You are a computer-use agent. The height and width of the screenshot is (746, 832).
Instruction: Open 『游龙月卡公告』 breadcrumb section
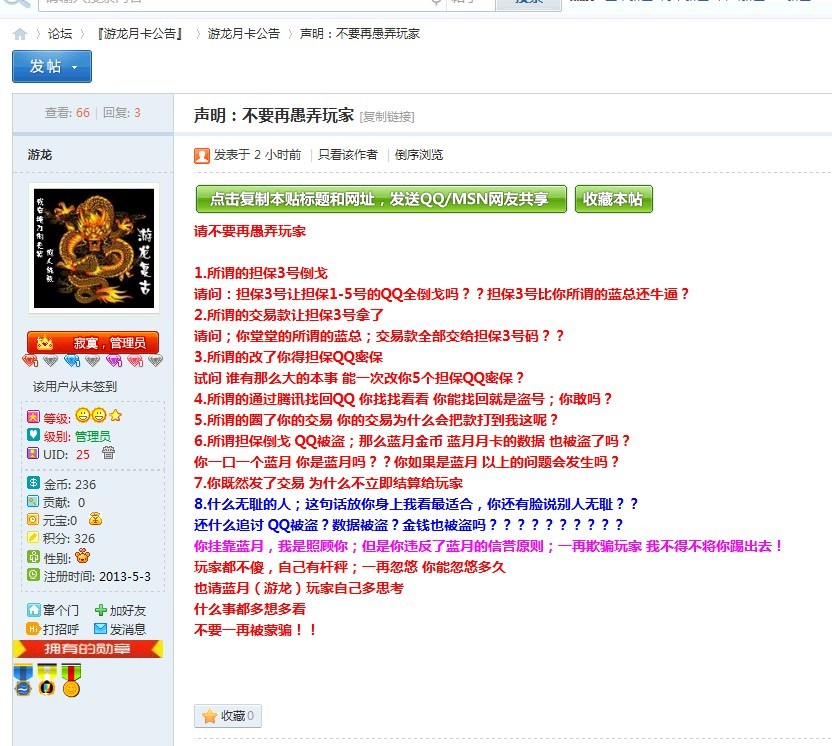click(140, 34)
